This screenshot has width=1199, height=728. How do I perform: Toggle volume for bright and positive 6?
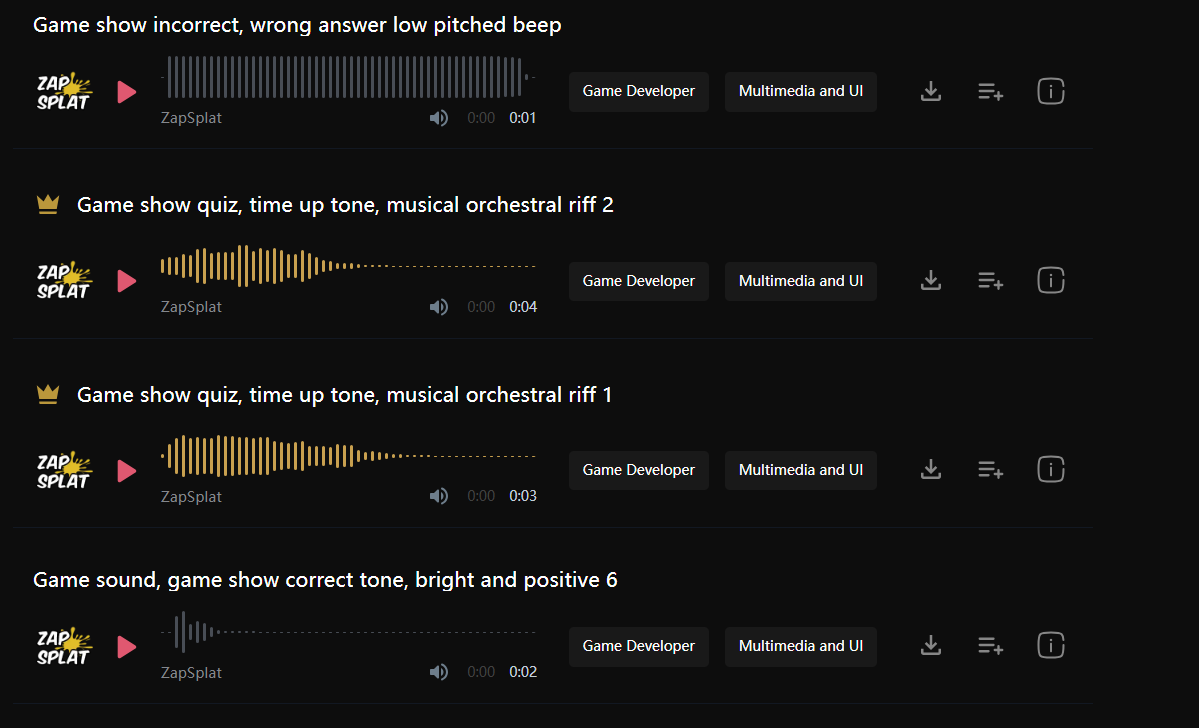pyautogui.click(x=439, y=672)
